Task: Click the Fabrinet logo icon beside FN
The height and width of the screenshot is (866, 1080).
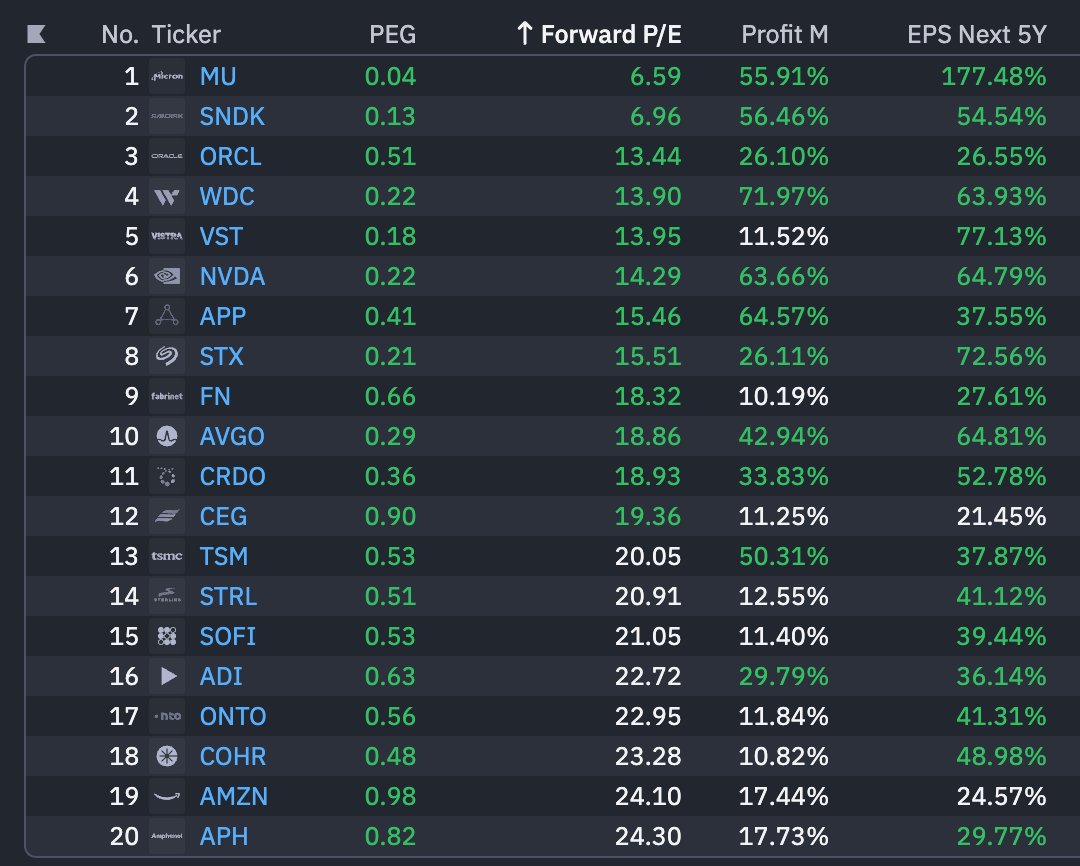Action: (167, 396)
